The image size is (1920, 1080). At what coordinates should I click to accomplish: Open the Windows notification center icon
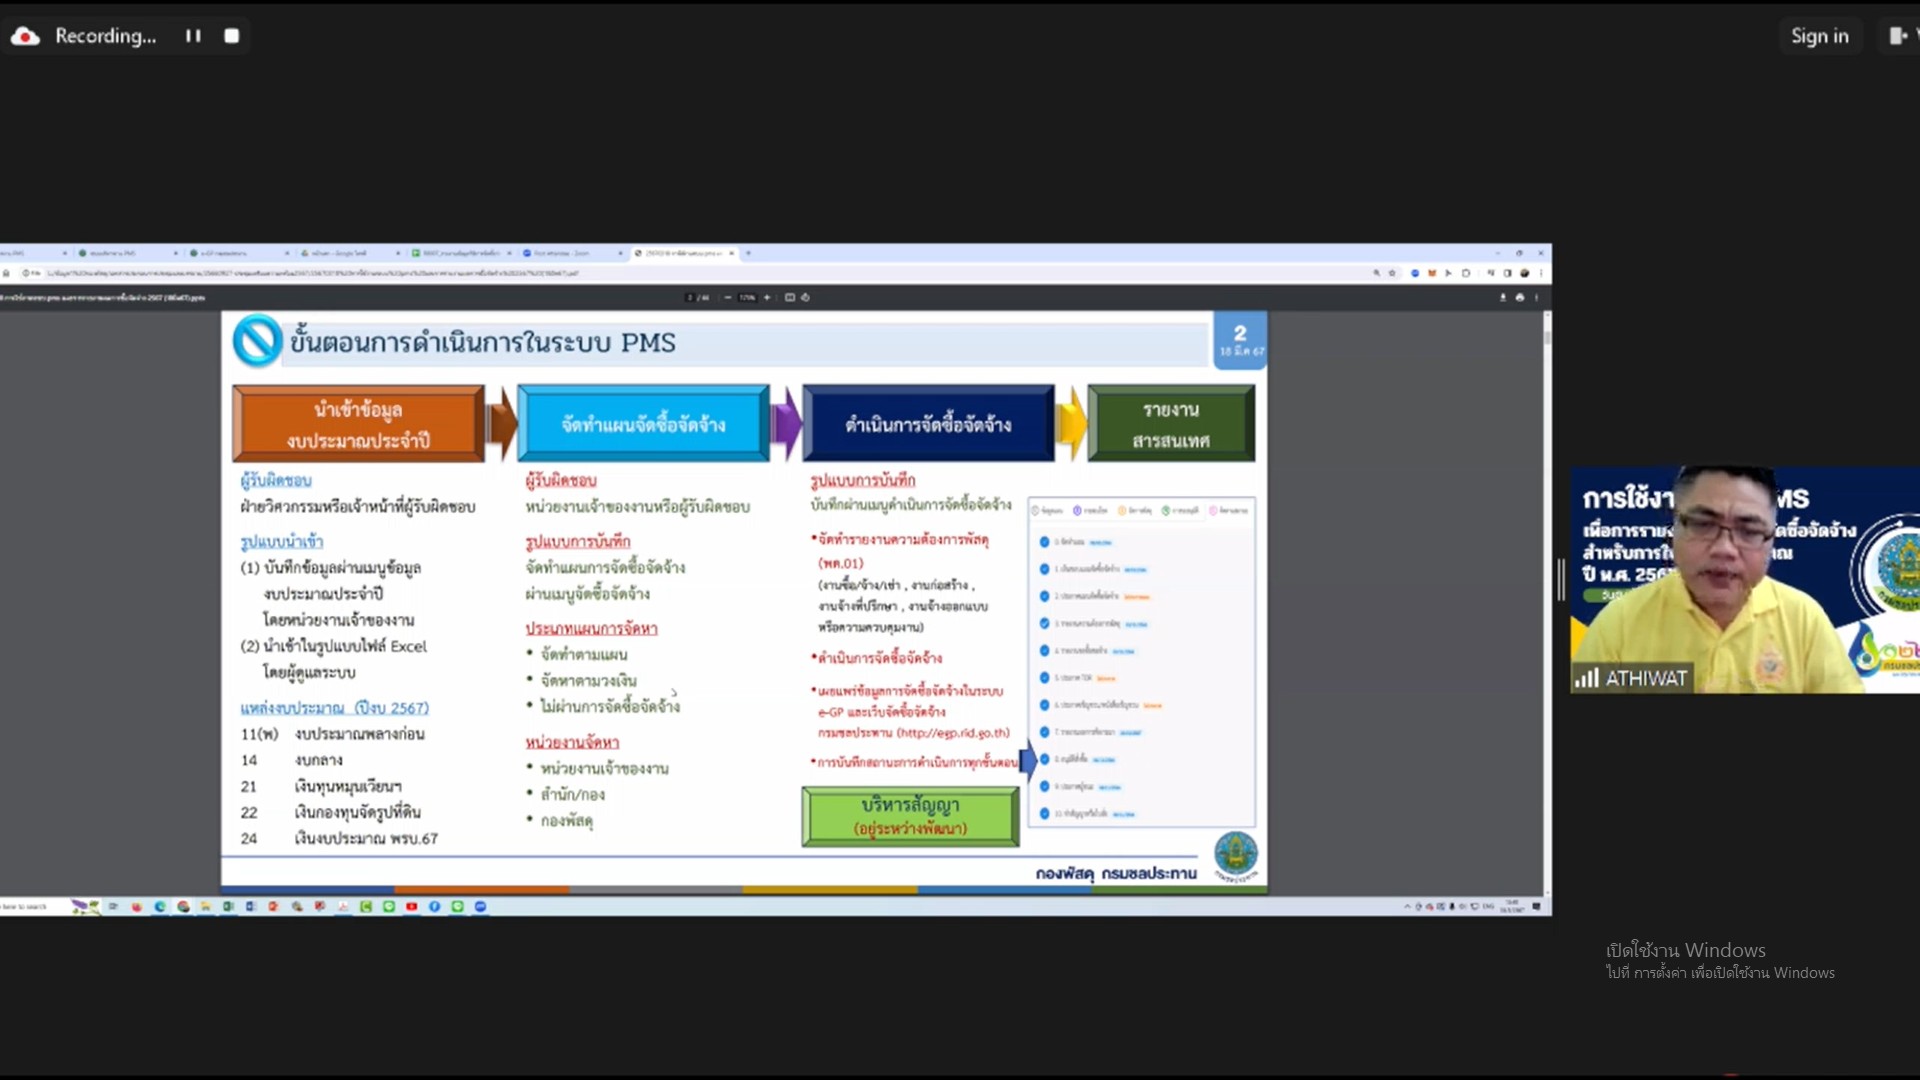1537,906
